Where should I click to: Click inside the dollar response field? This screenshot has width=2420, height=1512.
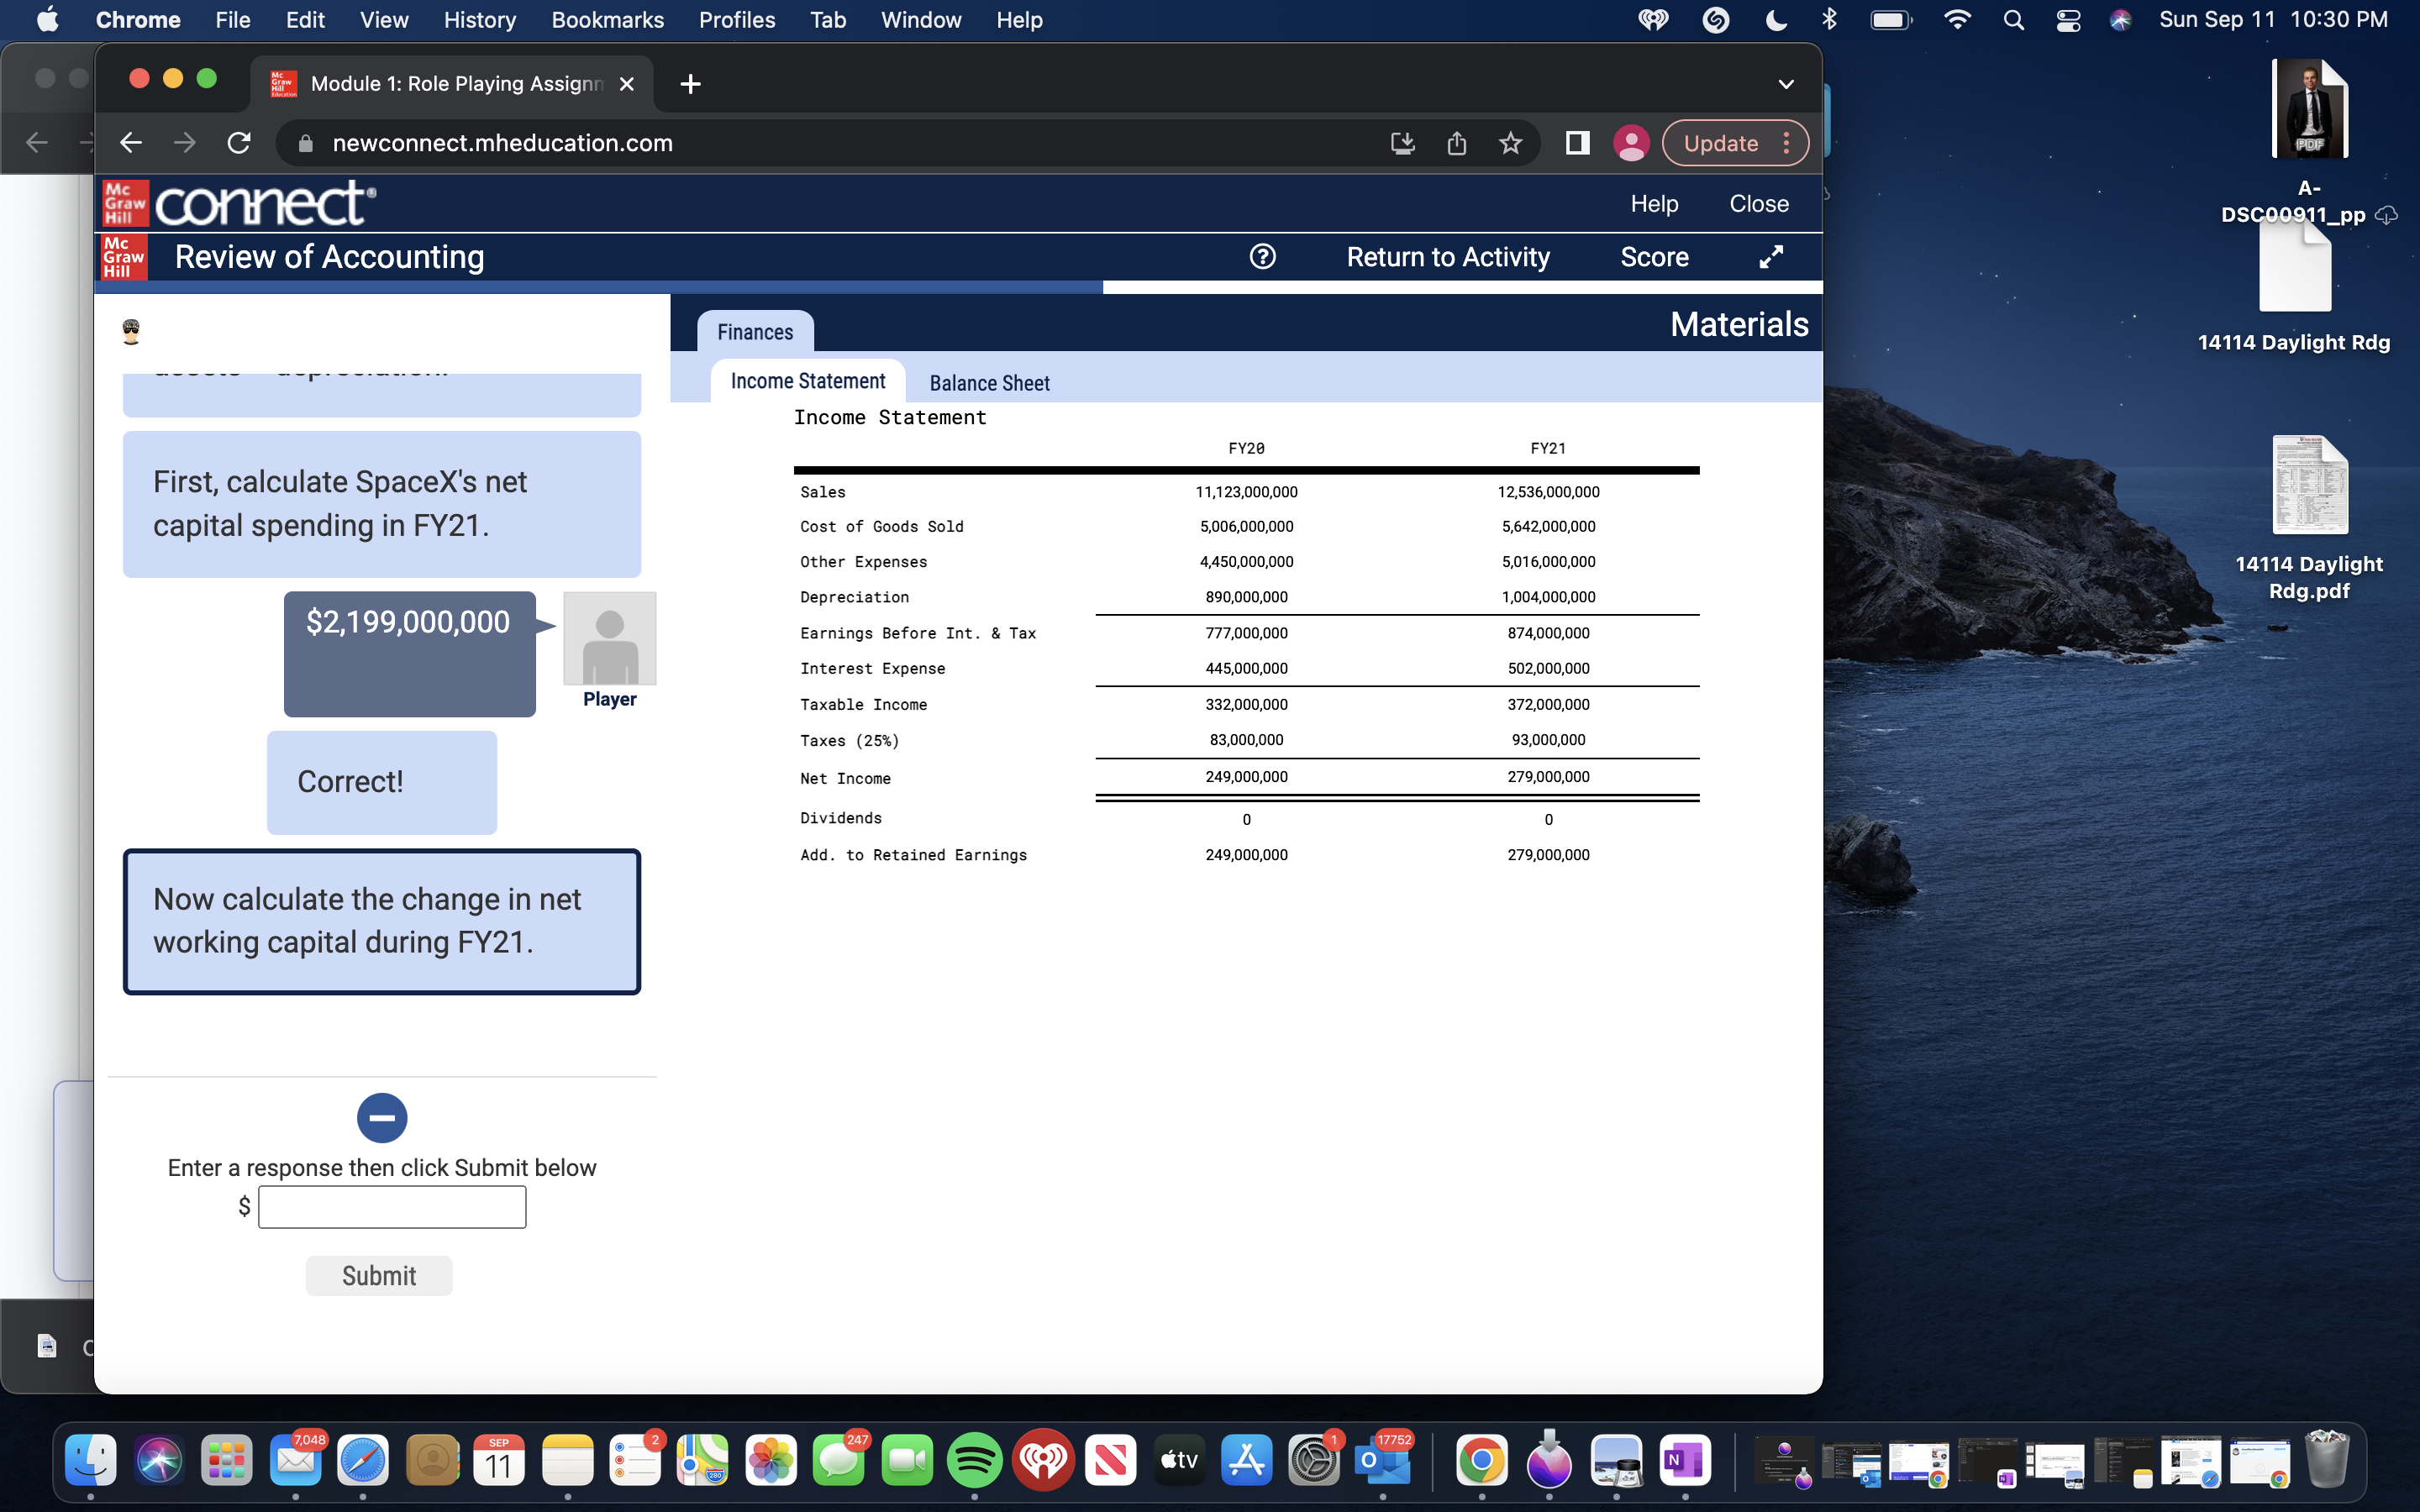tap(391, 1206)
